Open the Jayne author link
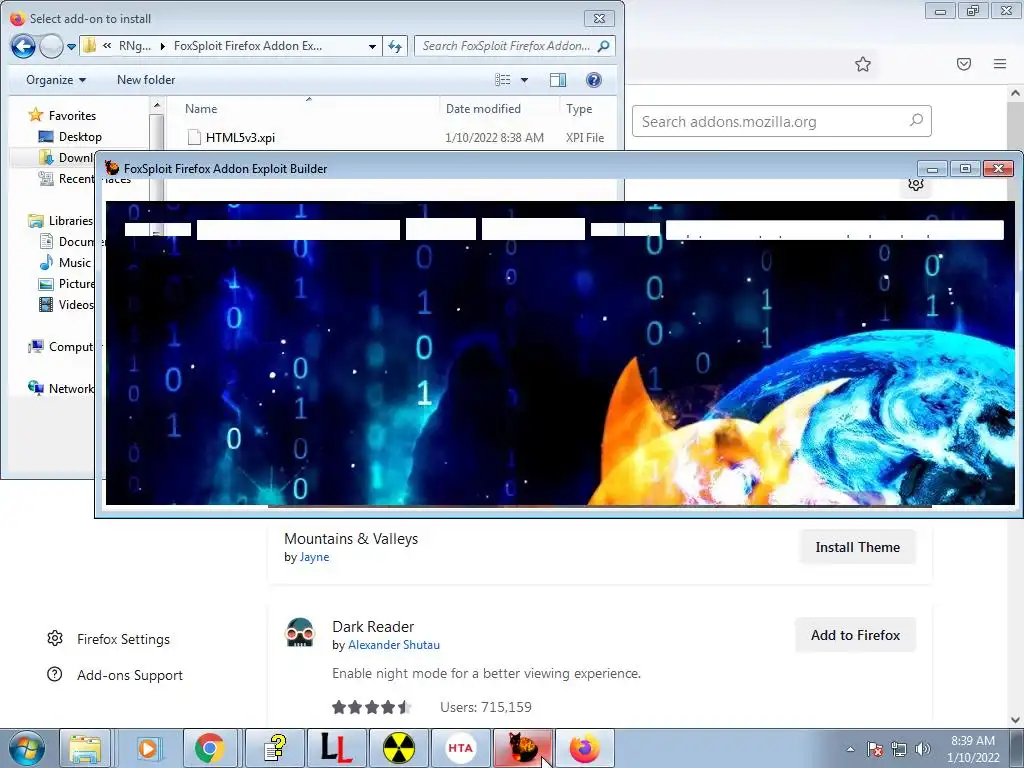1024x768 pixels. 314,557
